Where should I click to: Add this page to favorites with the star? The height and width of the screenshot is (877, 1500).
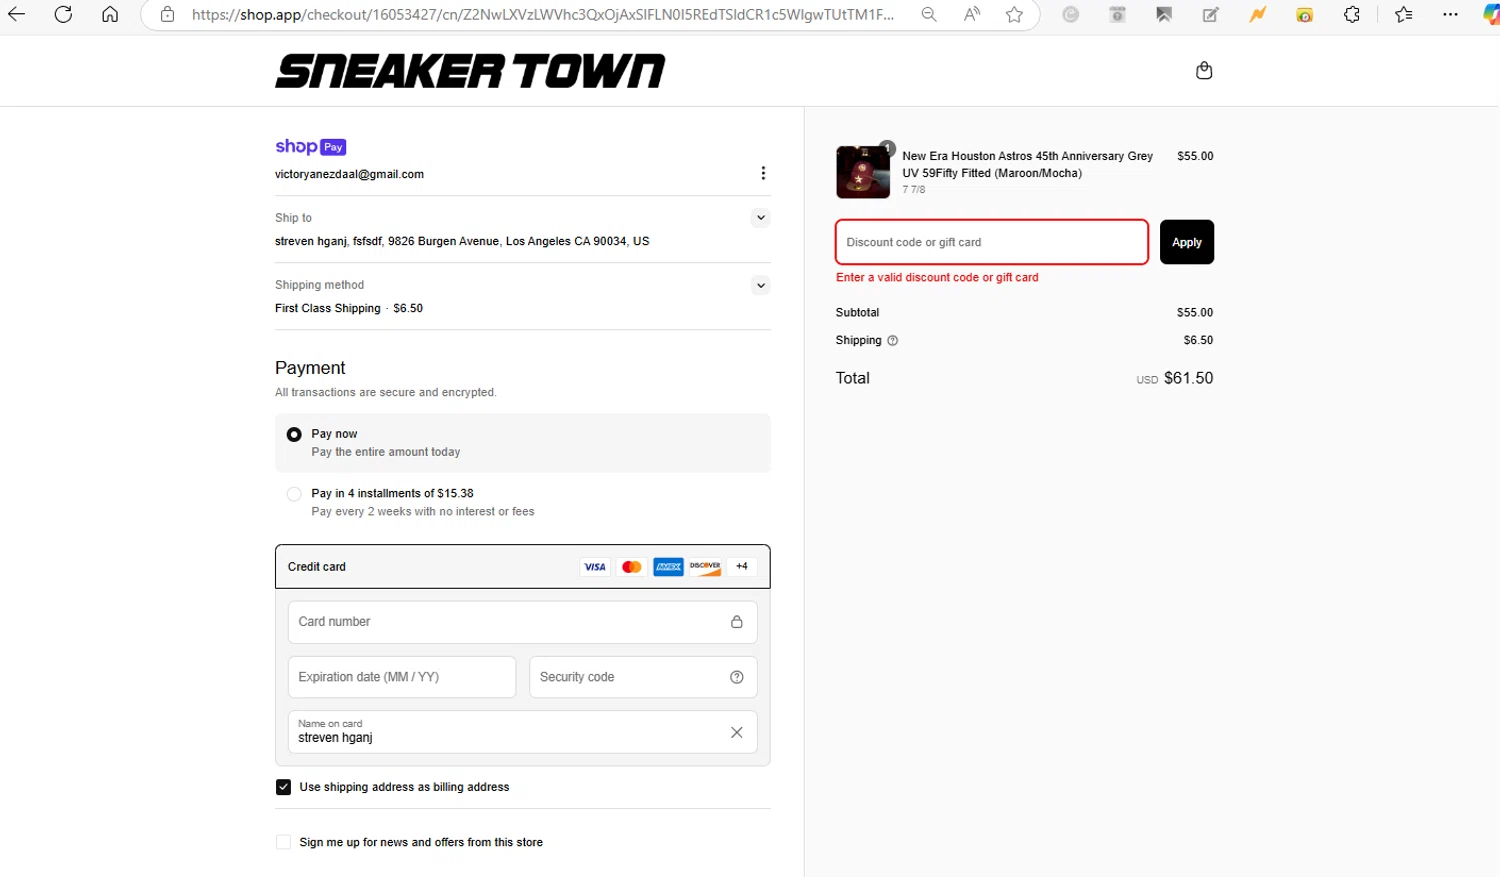(x=1015, y=14)
